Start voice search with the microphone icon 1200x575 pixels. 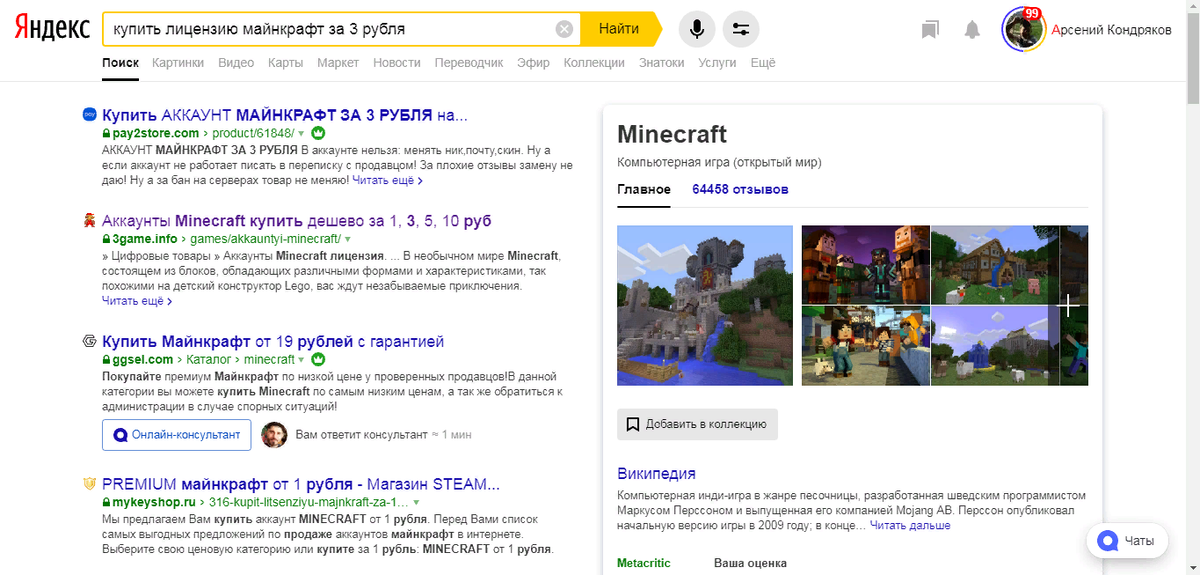(697, 29)
